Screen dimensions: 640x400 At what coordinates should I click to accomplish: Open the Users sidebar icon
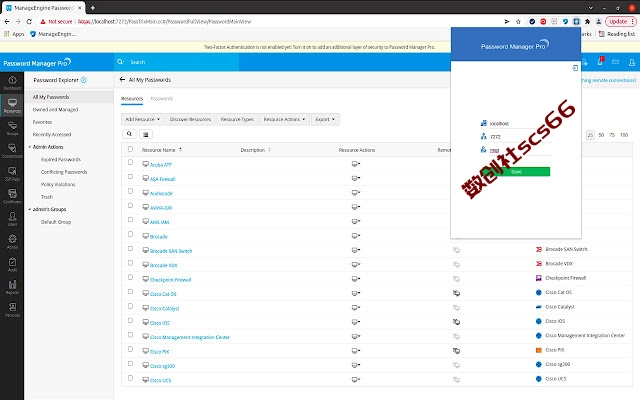click(x=12, y=219)
